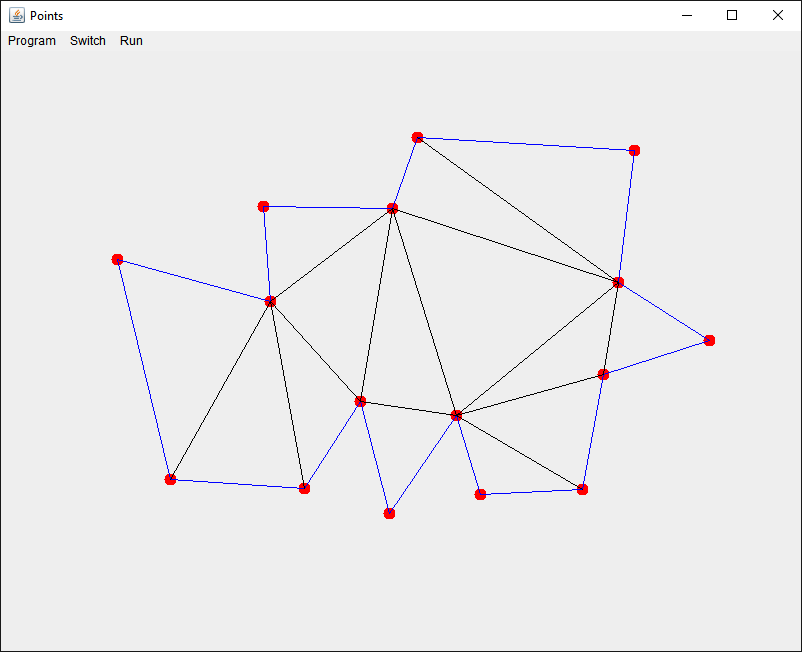The height and width of the screenshot is (652, 802).
Task: Minimize the Points window
Action: click(687, 15)
